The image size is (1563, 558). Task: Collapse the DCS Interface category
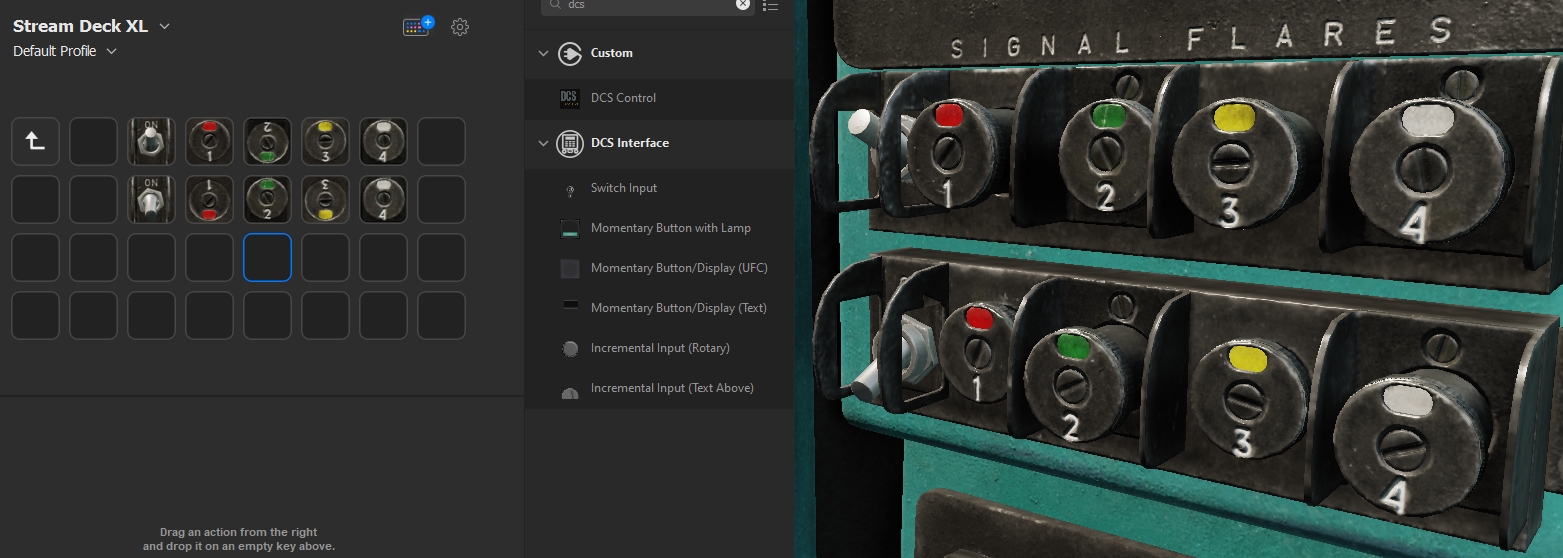click(543, 143)
